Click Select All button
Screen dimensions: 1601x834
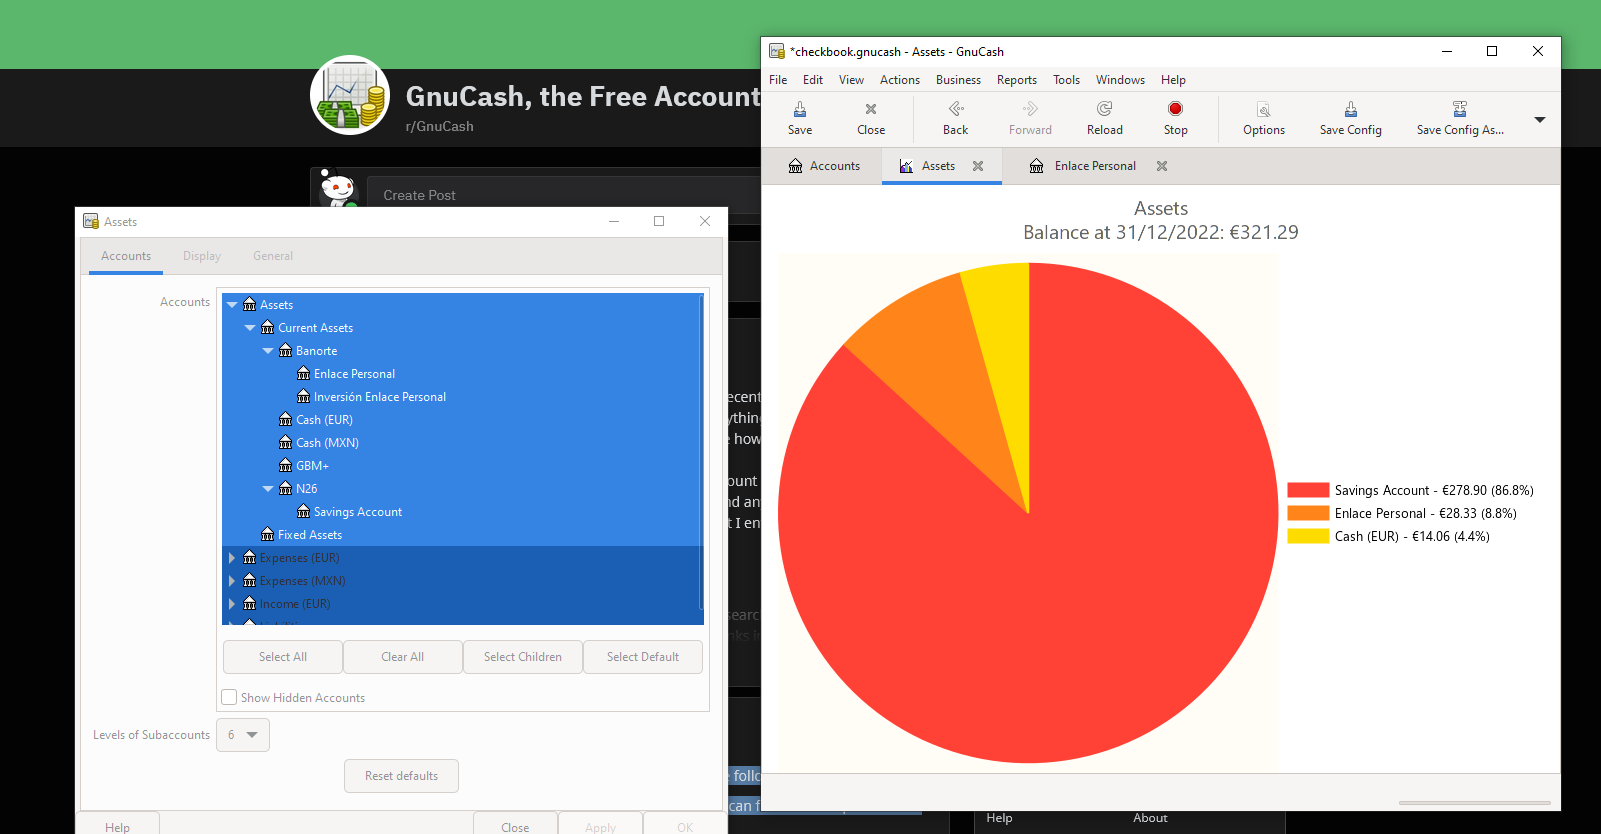[x=283, y=657]
